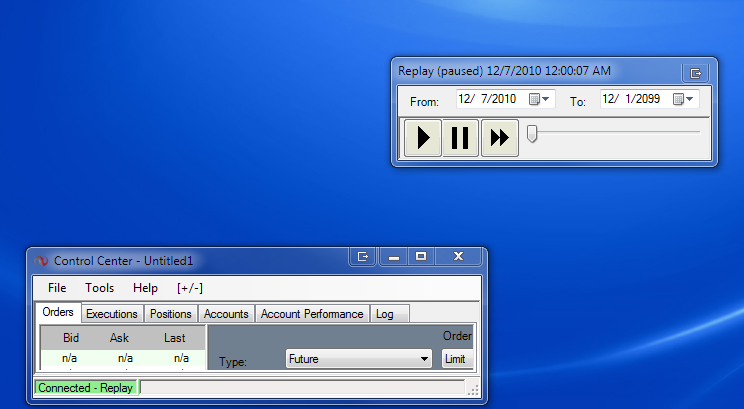Open the Help menu
Image resolution: width=744 pixels, height=409 pixels.
[145, 288]
